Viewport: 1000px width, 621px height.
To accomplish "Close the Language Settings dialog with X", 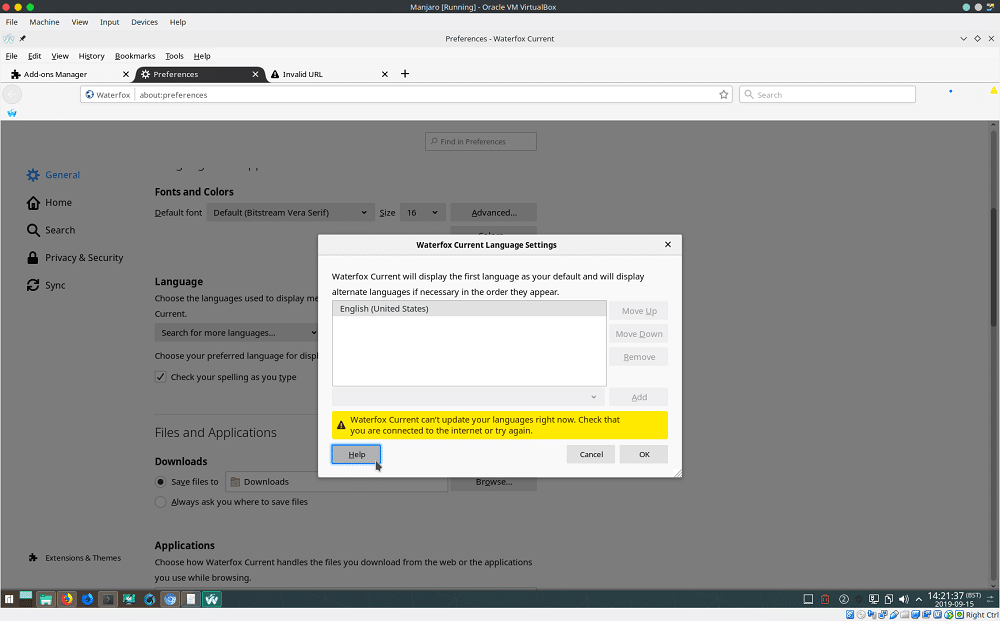I will (x=668, y=245).
